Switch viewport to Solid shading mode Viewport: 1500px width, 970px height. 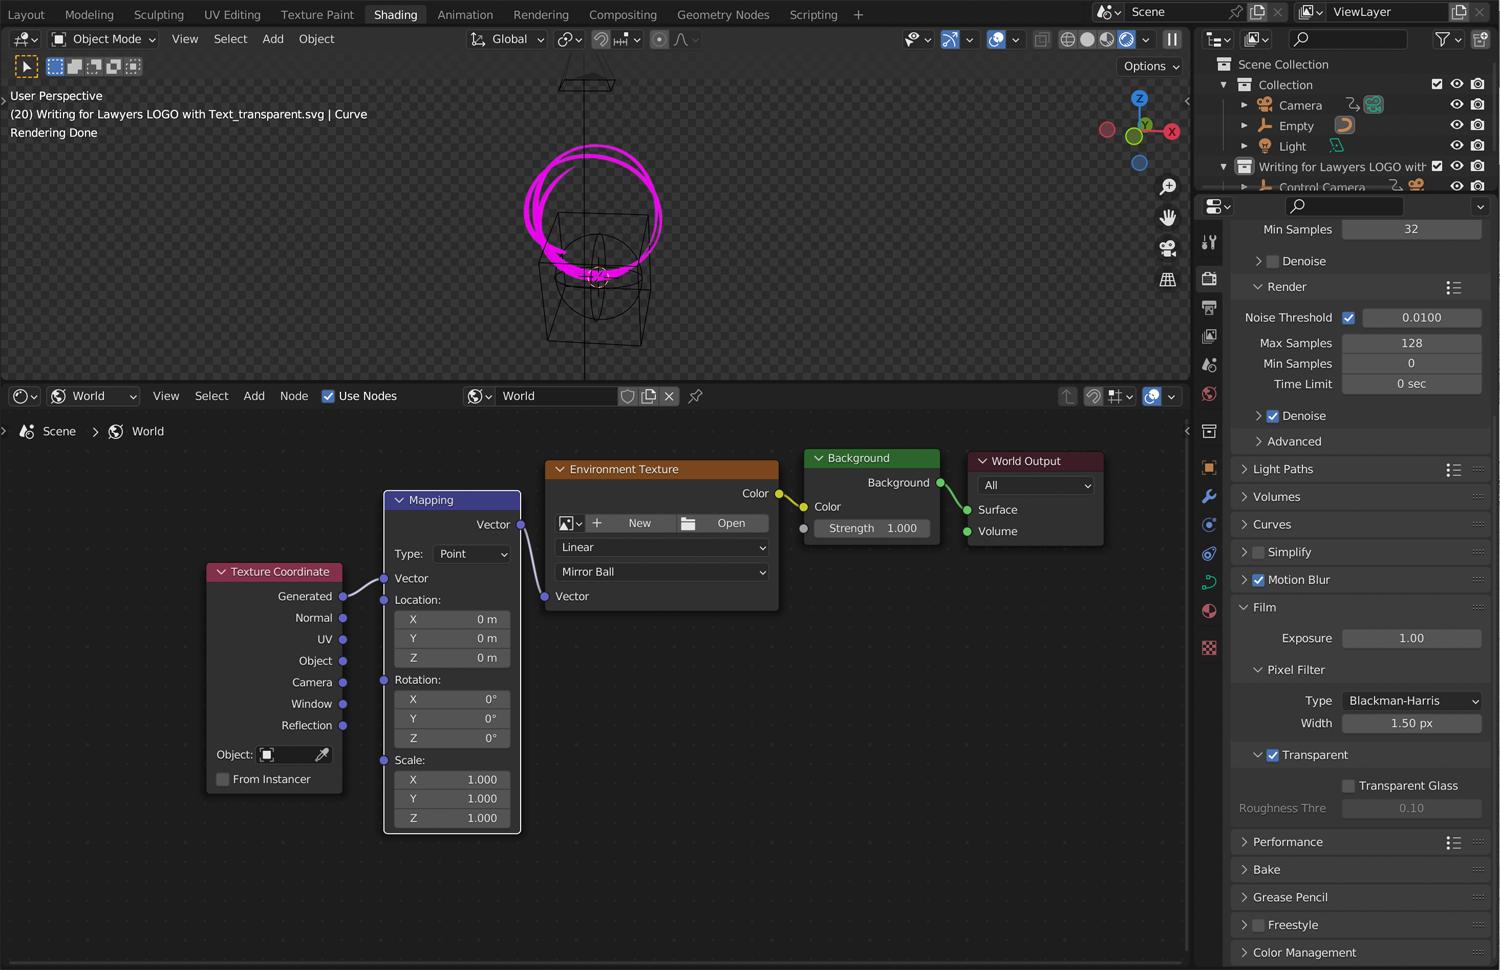tap(1087, 40)
